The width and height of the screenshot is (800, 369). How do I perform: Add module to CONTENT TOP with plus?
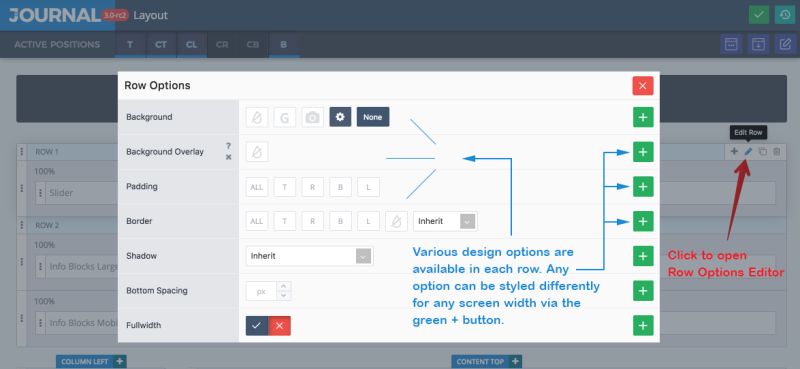pos(515,361)
